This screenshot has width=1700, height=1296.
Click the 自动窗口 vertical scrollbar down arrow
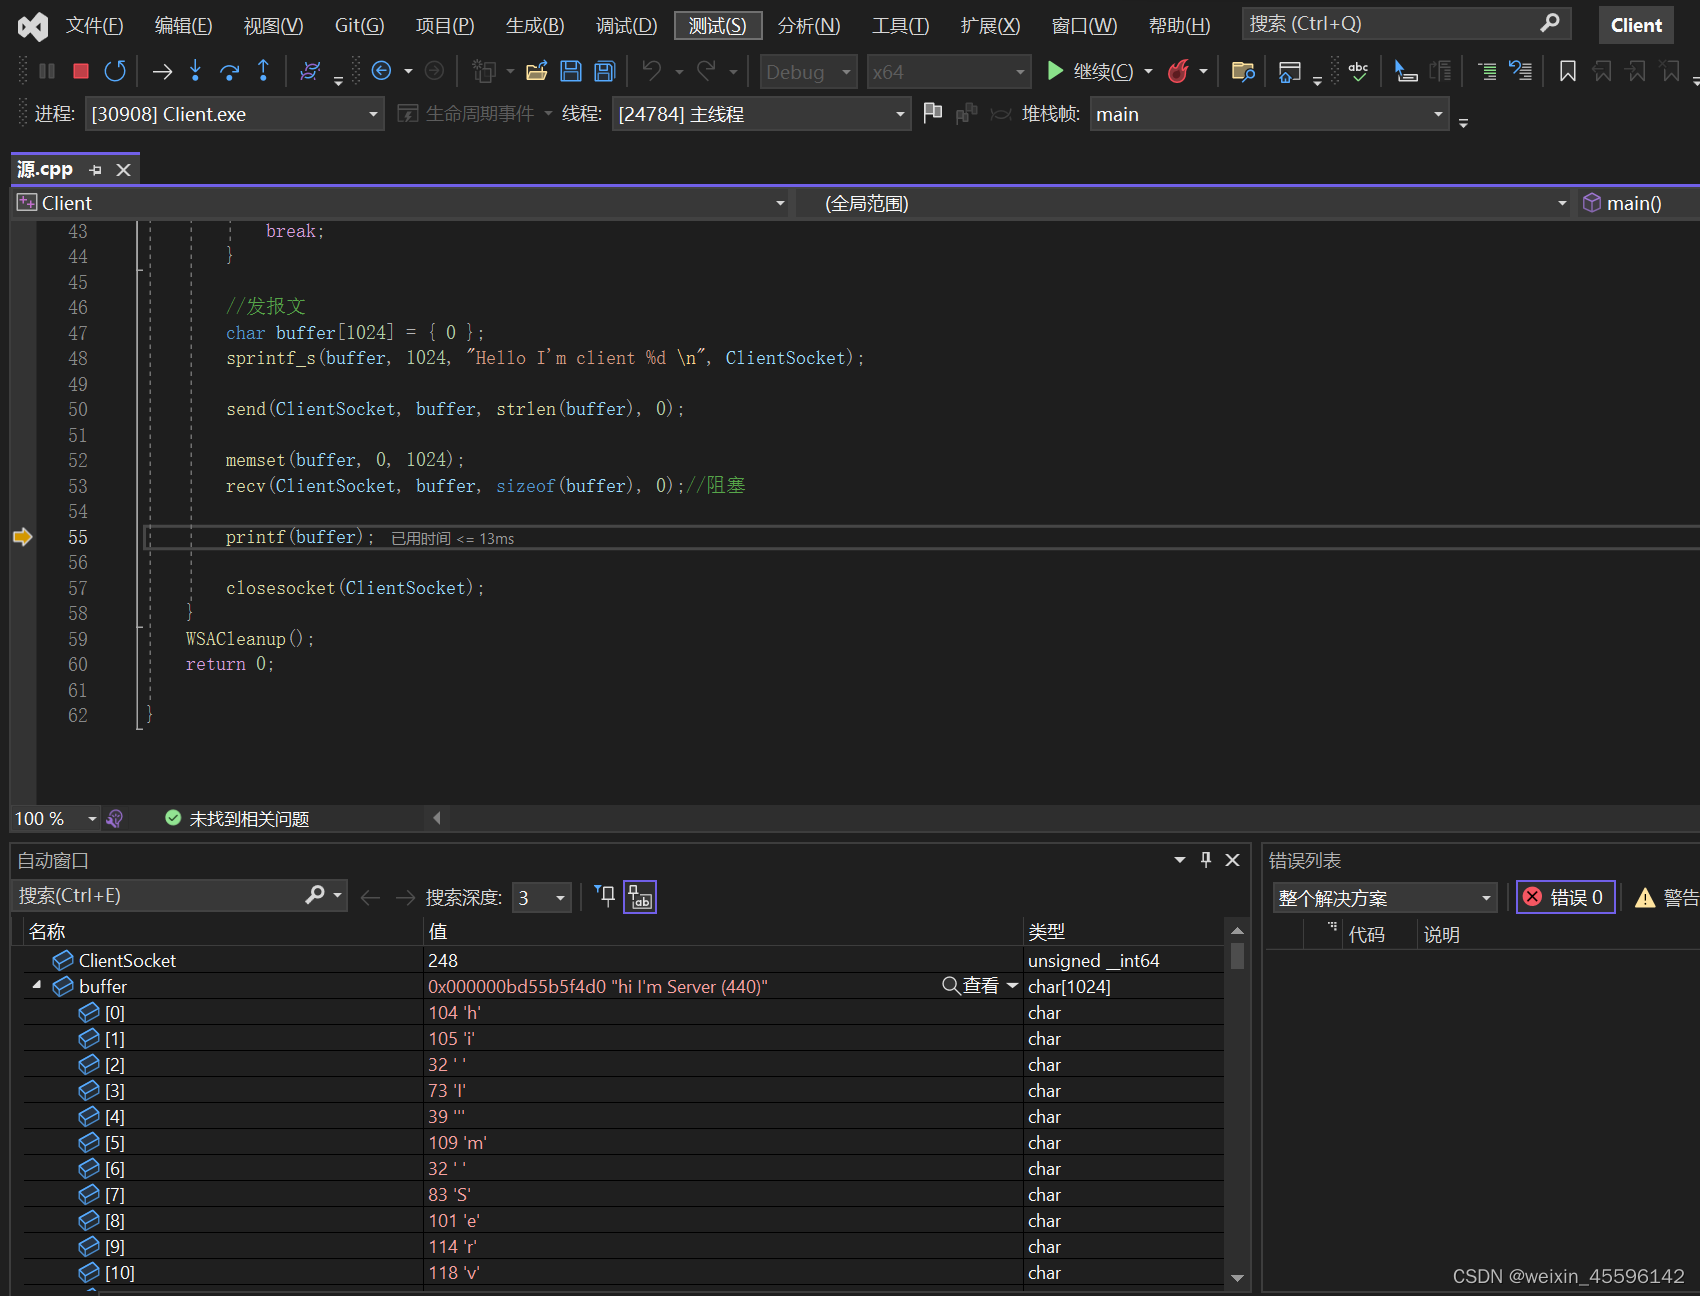point(1237,1277)
